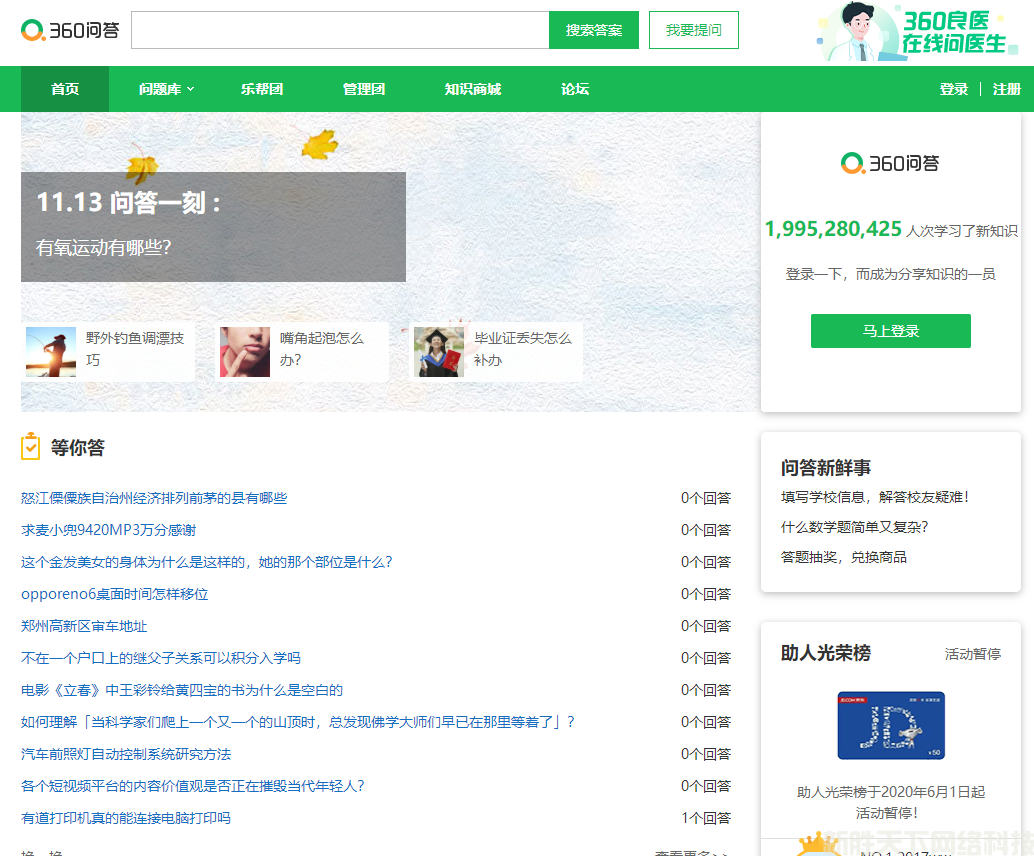Open the 知识商城 navigation item
The width and height of the screenshot is (1034, 856).
473,89
